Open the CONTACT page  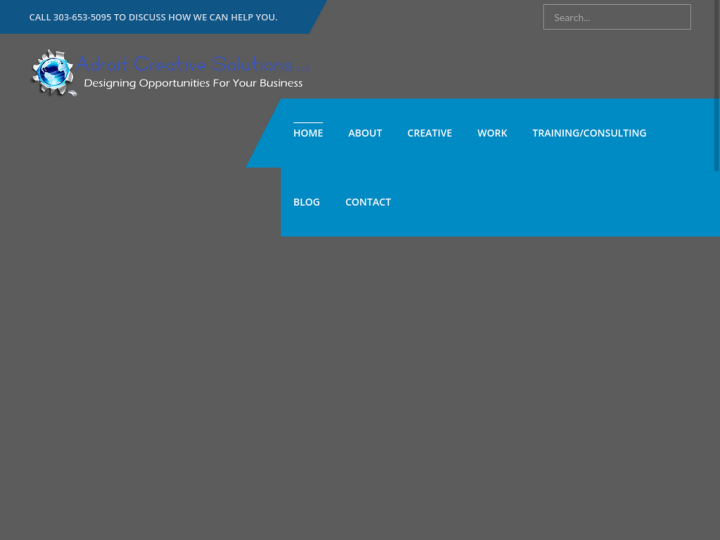[368, 202]
